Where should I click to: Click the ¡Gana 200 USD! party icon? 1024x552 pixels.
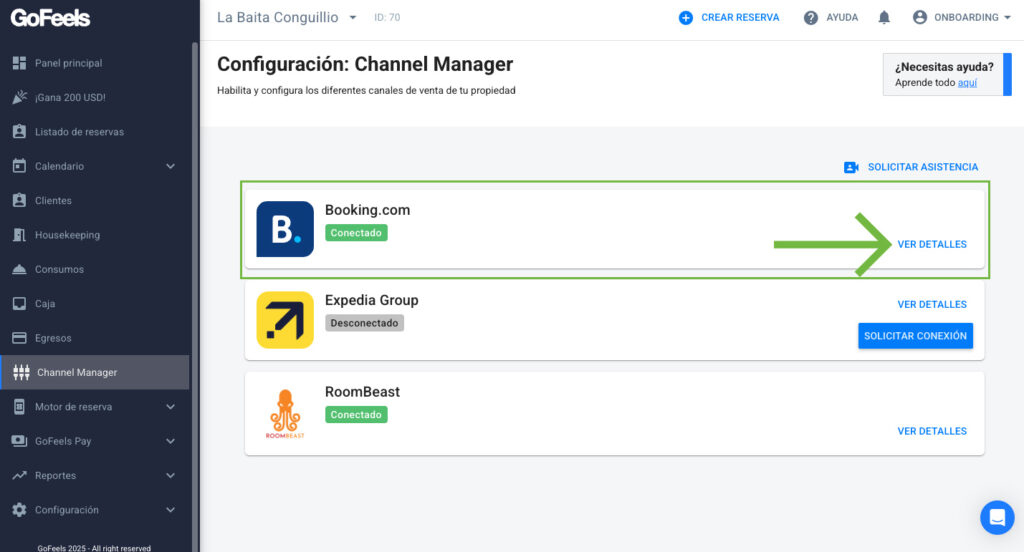click(x=20, y=97)
